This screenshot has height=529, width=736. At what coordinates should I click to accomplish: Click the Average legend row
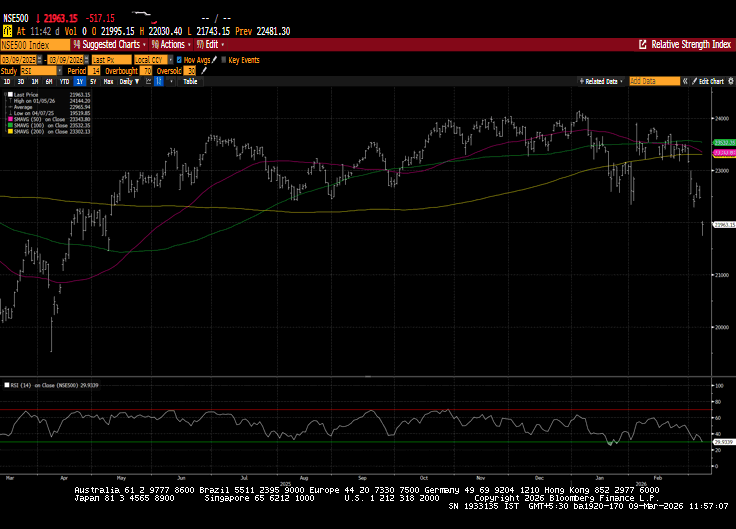tap(50, 107)
